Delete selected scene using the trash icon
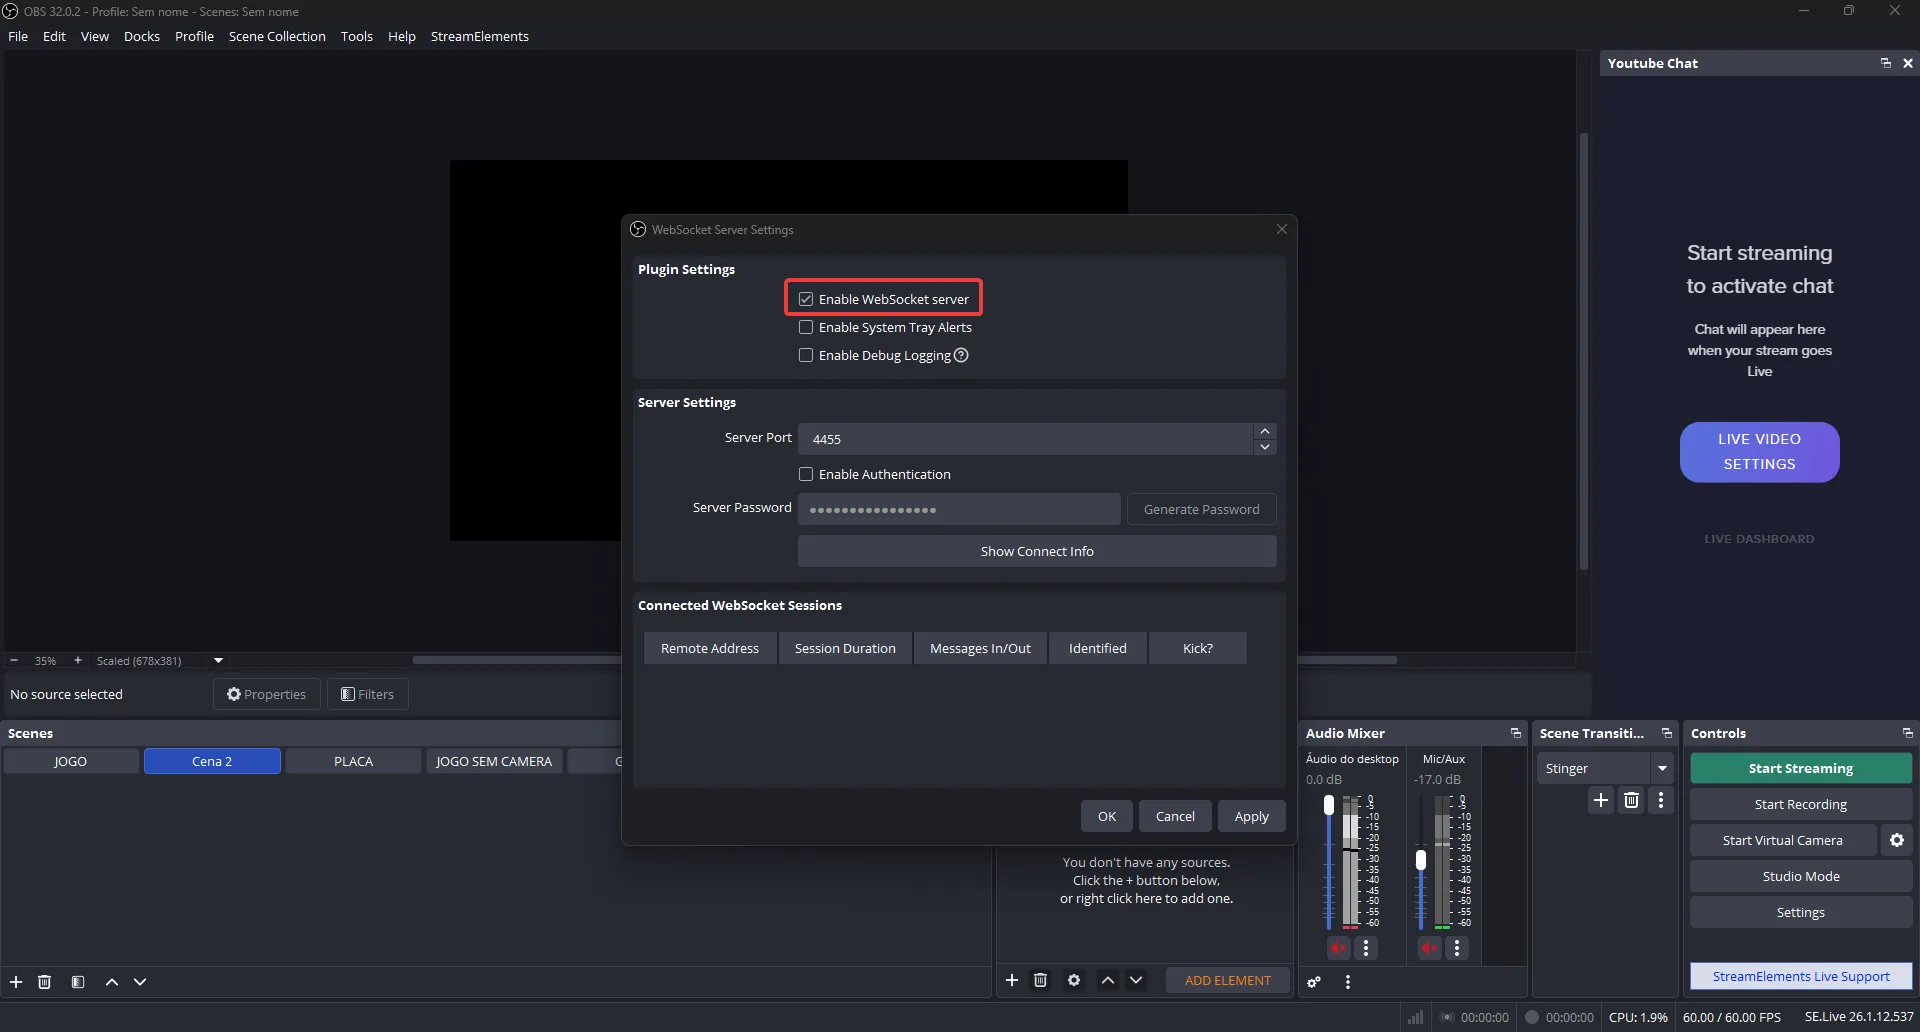 [x=44, y=982]
